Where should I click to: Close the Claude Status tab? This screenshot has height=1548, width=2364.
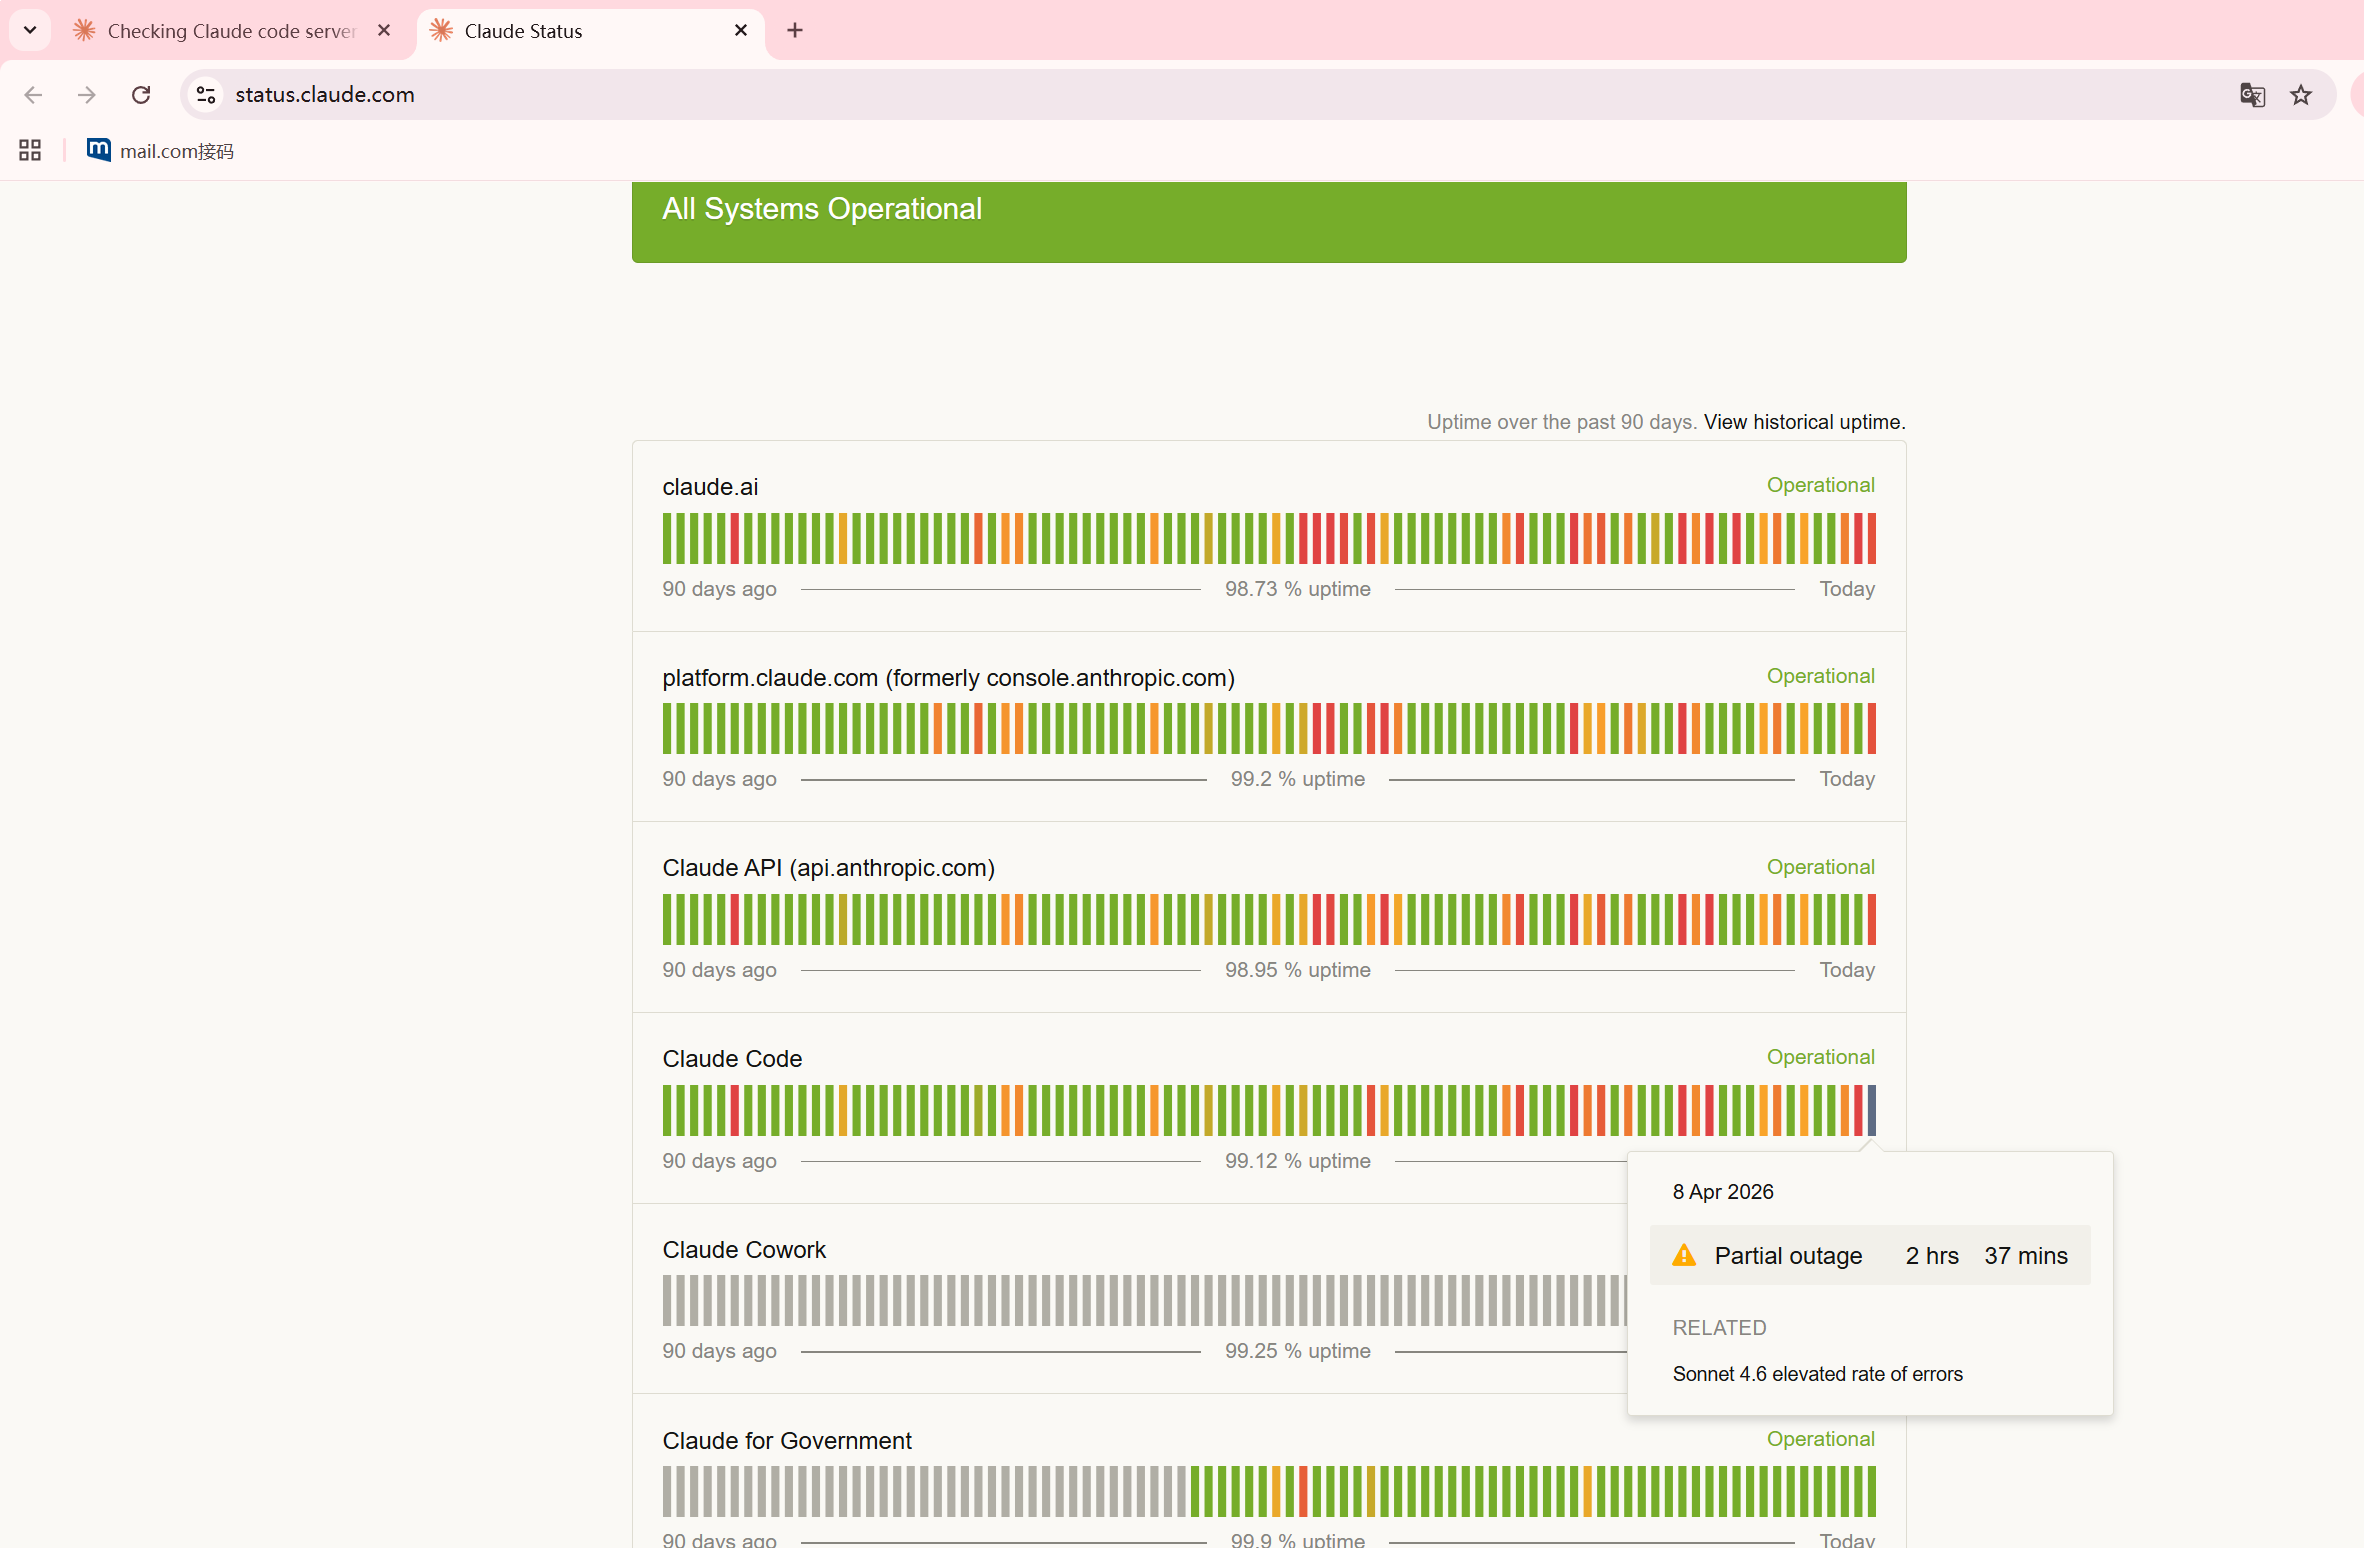[x=741, y=31]
